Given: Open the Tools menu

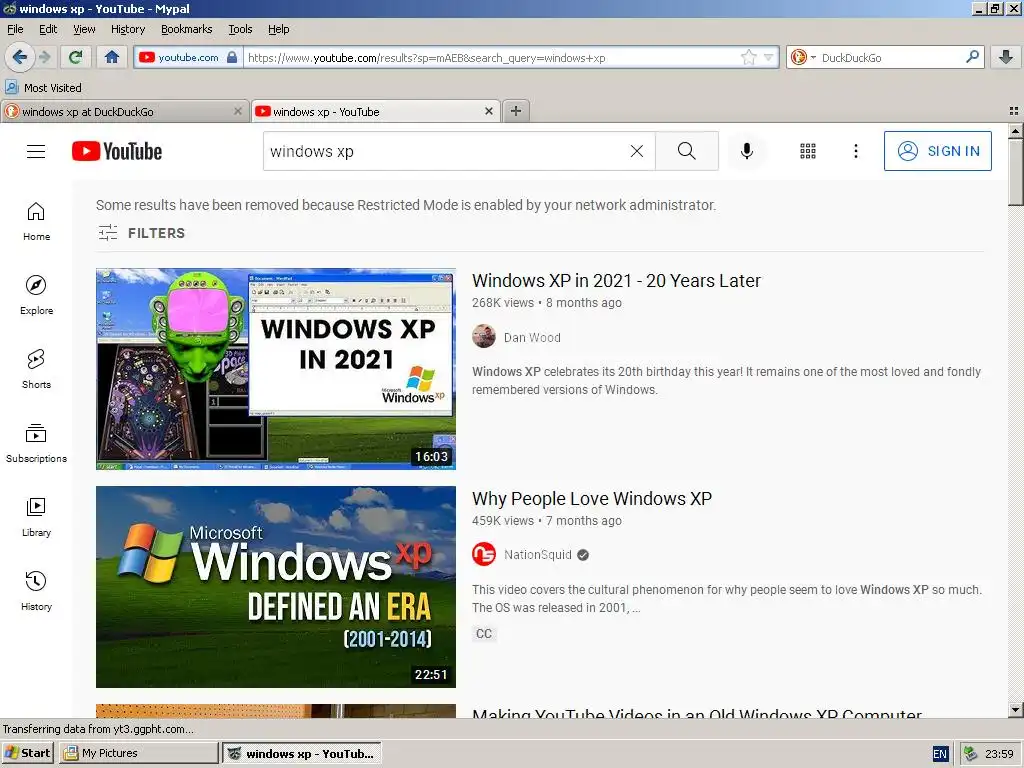Looking at the screenshot, I should [240, 29].
